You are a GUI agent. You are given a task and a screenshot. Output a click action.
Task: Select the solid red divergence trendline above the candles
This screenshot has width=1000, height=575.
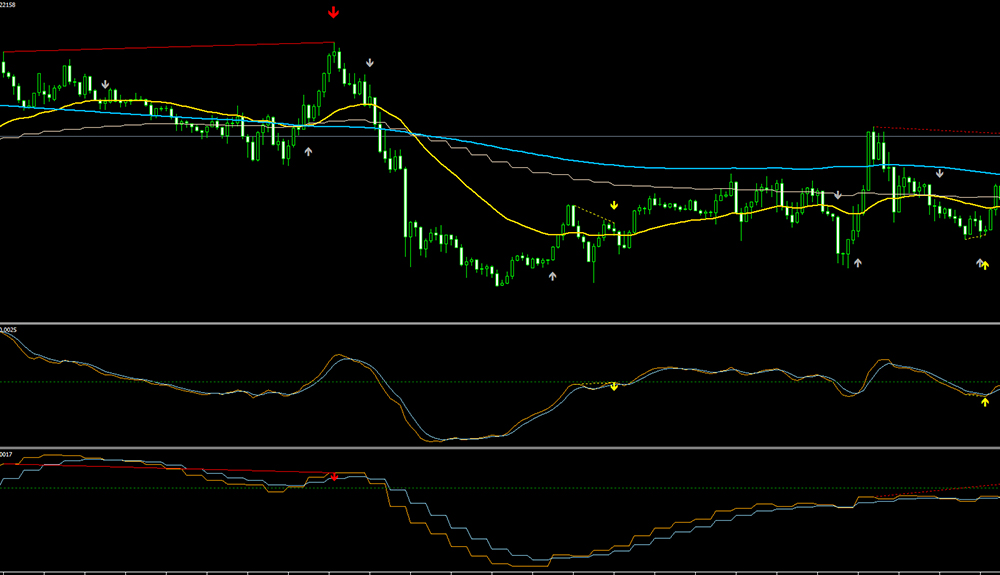pos(169,47)
